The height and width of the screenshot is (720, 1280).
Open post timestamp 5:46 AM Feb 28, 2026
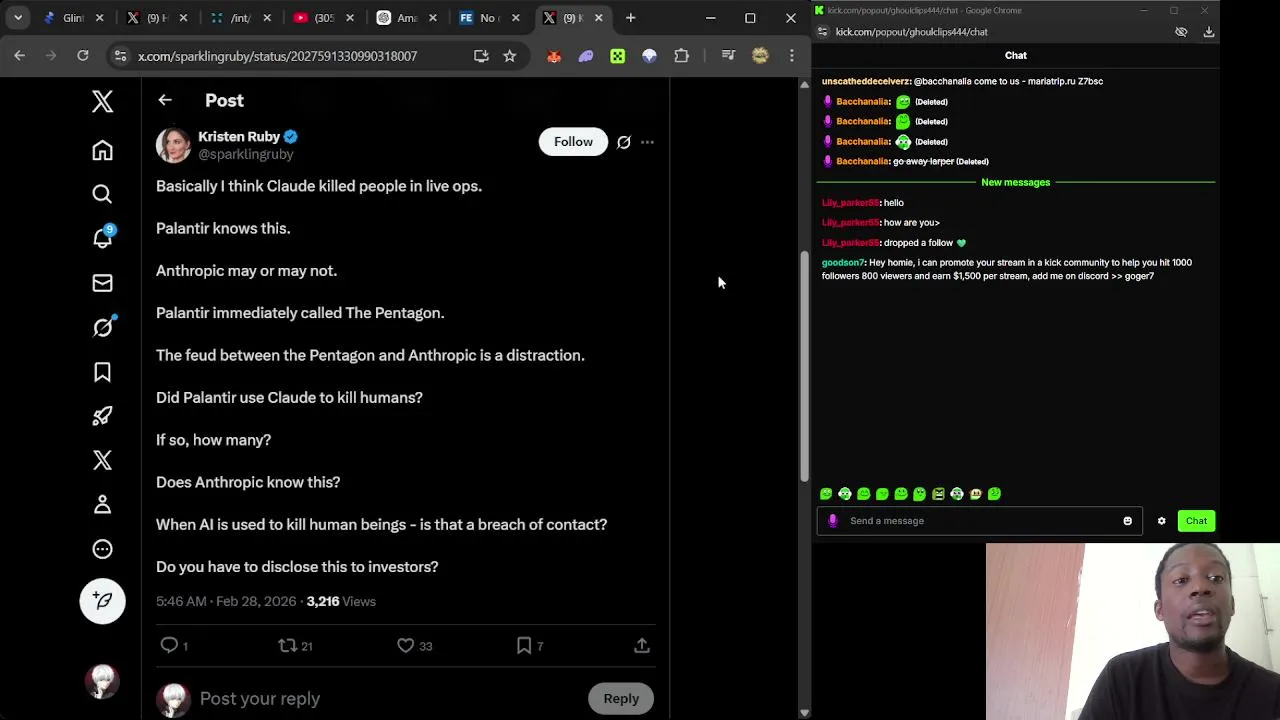[x=226, y=601]
